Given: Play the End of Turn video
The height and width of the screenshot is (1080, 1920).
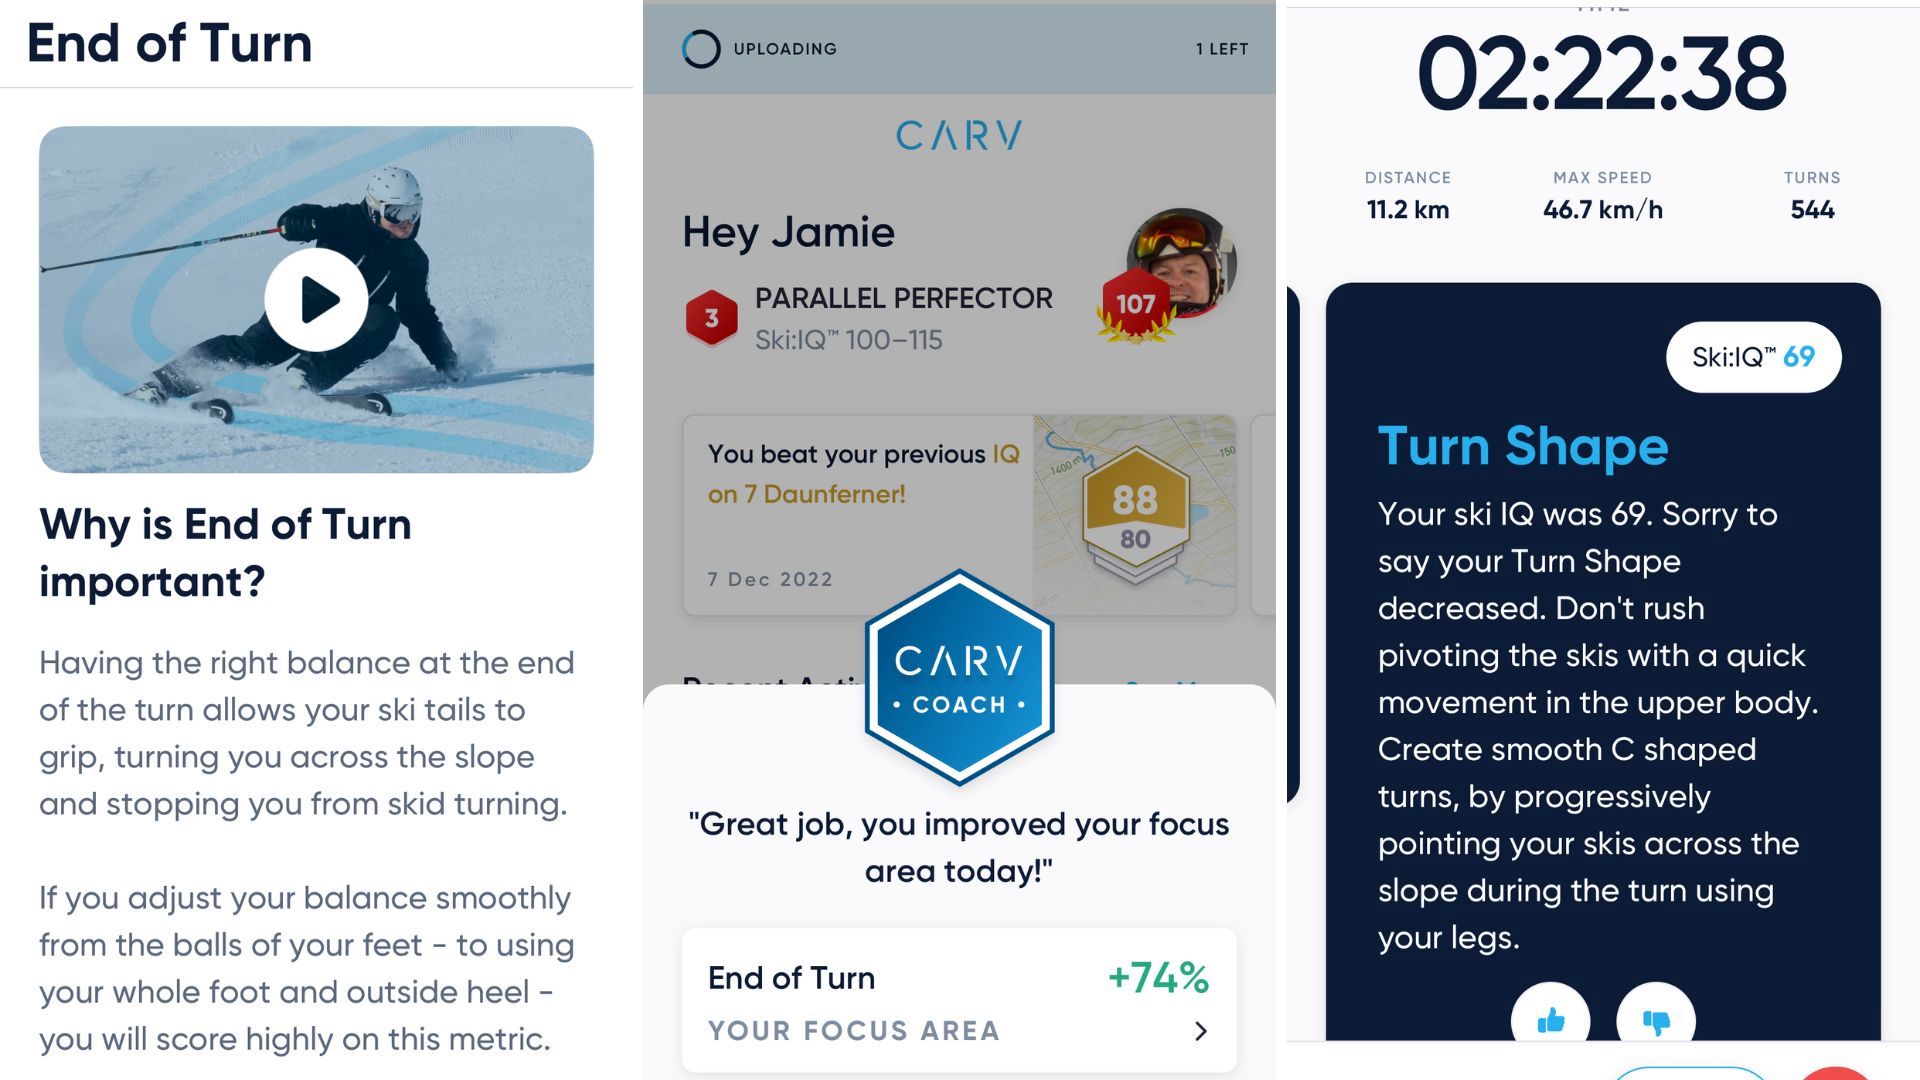Looking at the screenshot, I should coord(316,299).
